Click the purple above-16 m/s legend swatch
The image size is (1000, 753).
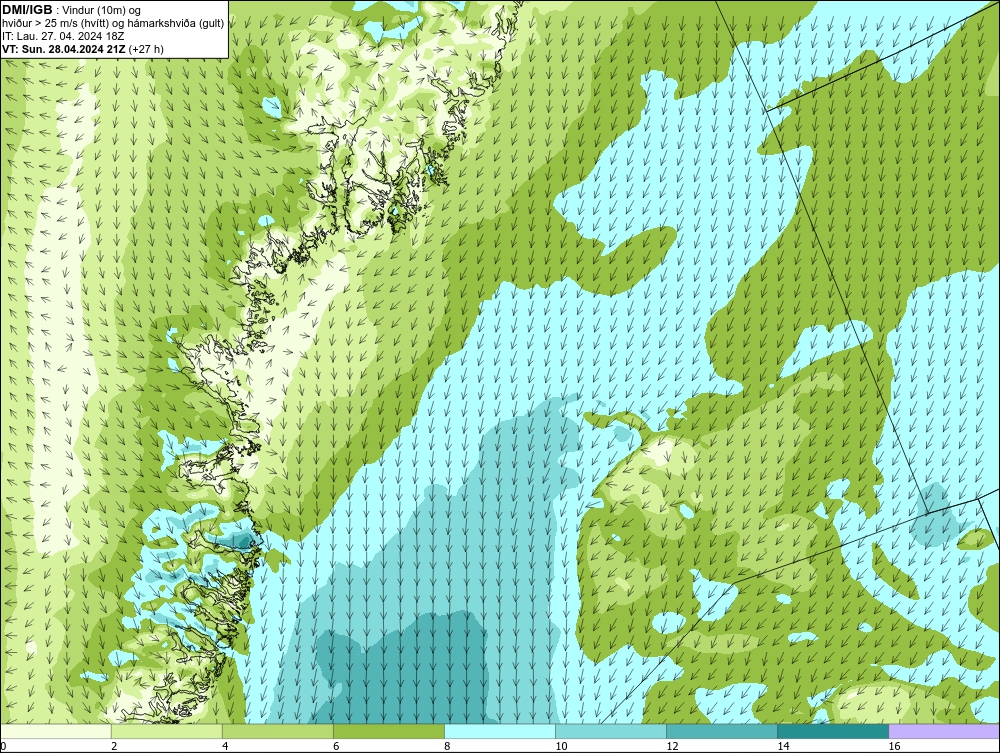pyautogui.click(x=944, y=731)
